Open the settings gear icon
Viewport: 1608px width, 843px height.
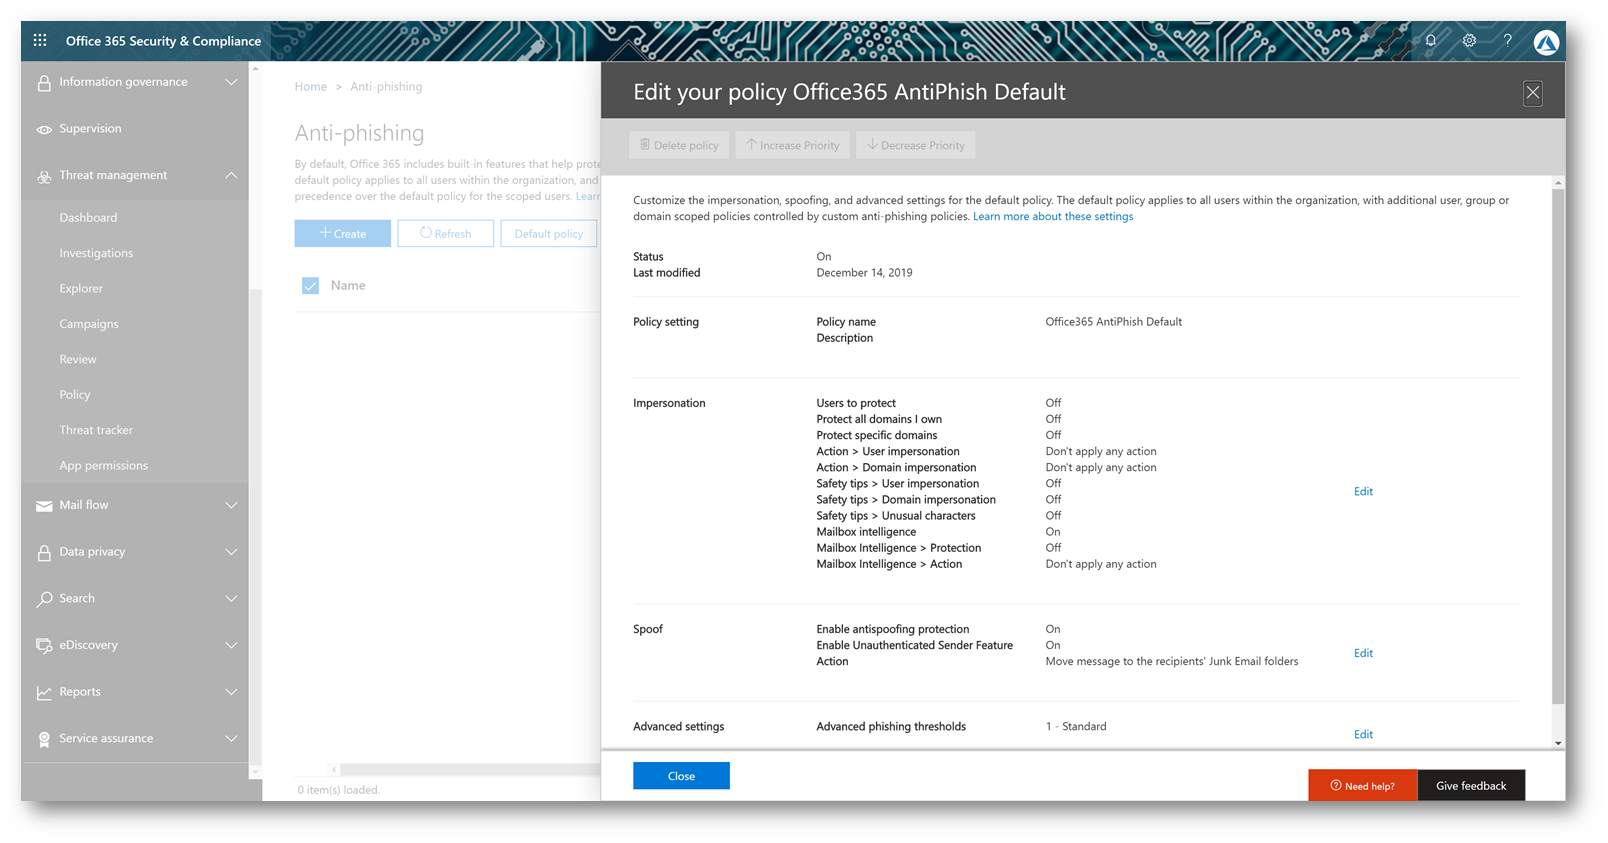click(1469, 41)
